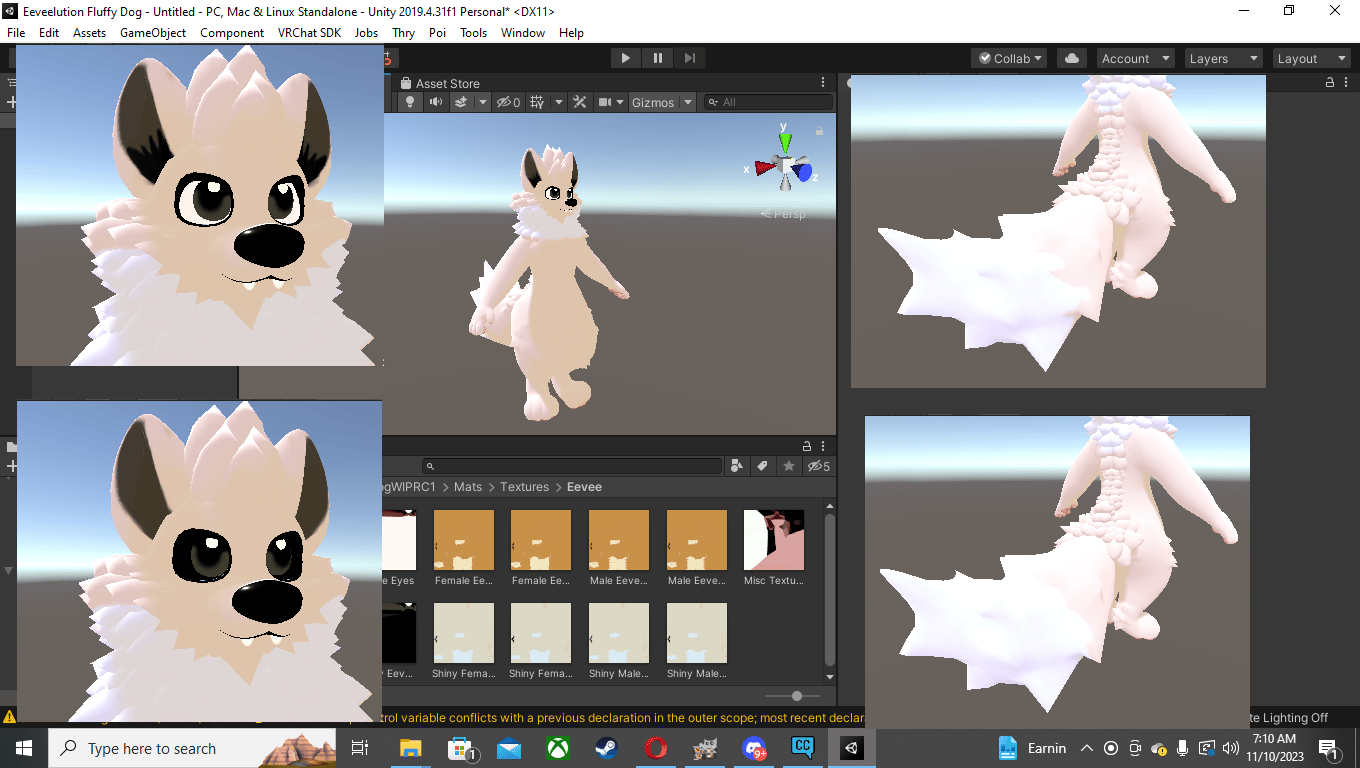The image size is (1360, 768).
Task: Toggle scene audio speaker icon
Action: click(x=436, y=102)
